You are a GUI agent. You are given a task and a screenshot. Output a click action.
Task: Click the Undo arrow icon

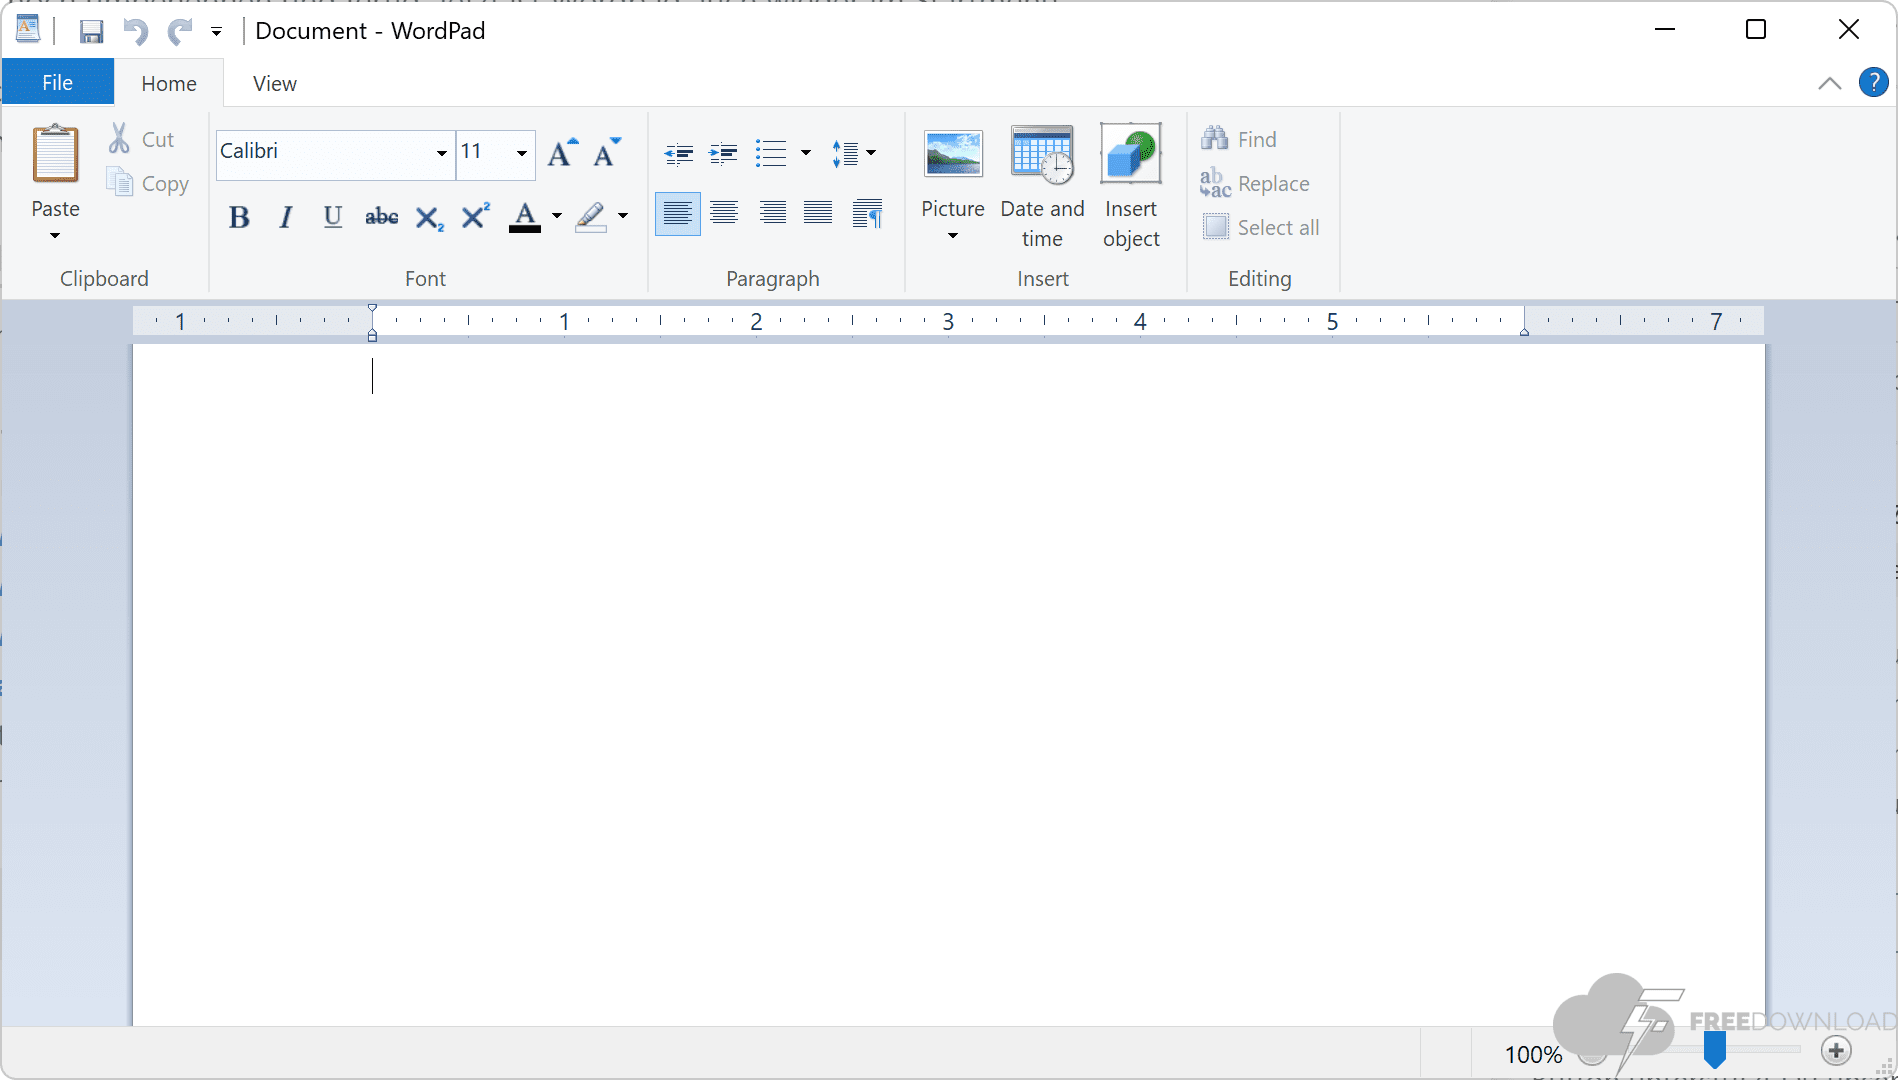(x=135, y=32)
